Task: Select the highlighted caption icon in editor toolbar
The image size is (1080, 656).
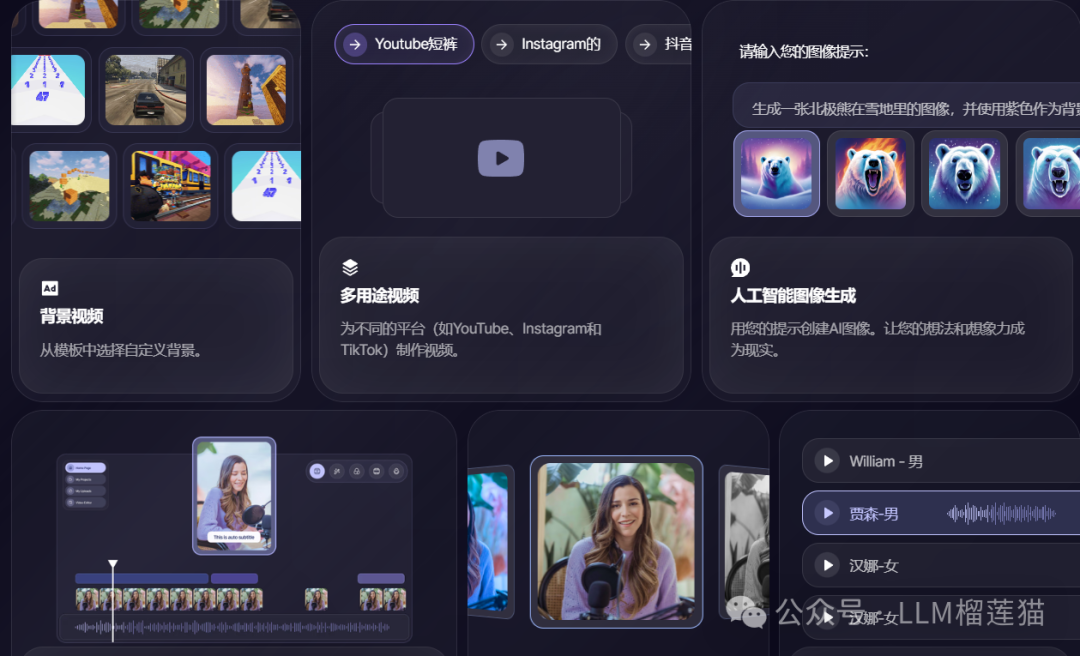Action: tap(317, 471)
